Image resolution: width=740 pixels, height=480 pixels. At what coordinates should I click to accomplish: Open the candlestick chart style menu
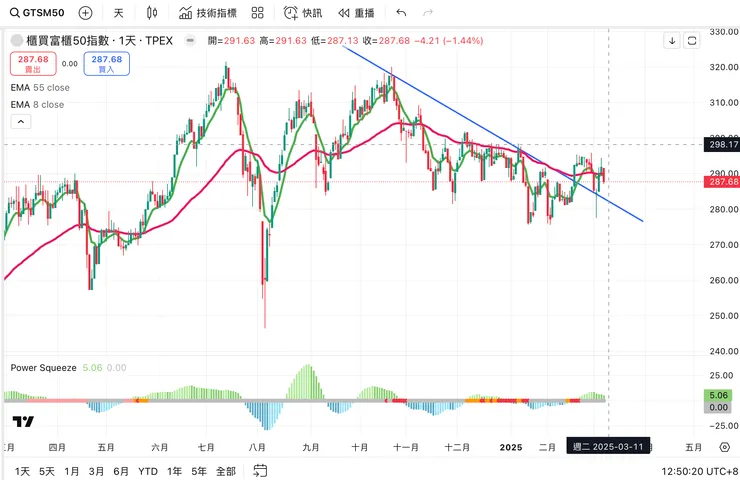(151, 13)
